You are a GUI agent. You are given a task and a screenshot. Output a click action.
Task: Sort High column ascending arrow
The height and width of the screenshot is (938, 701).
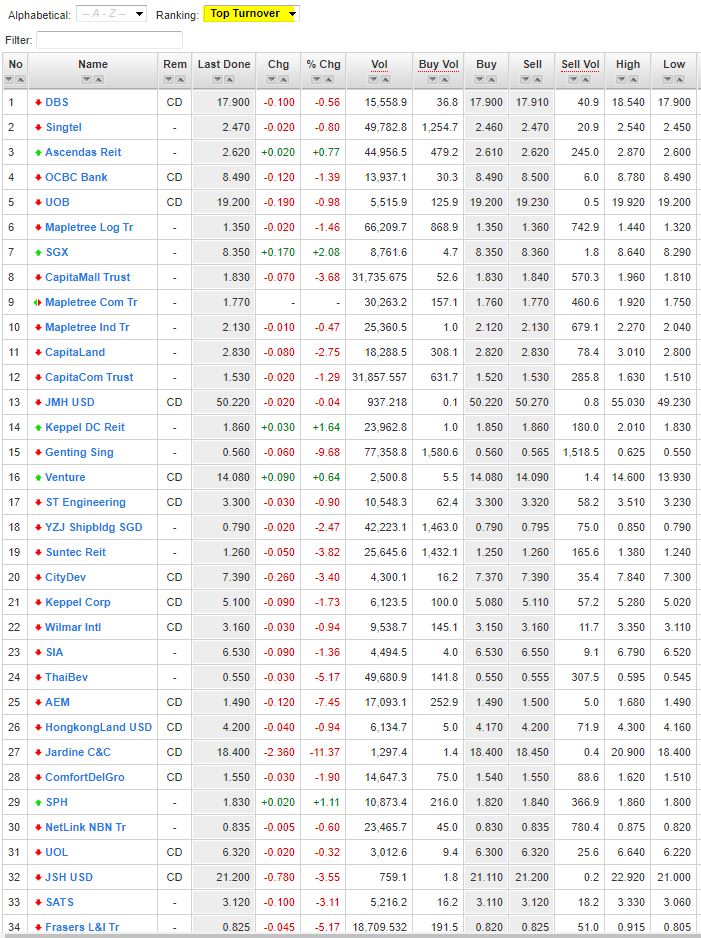pyautogui.click(x=634, y=80)
